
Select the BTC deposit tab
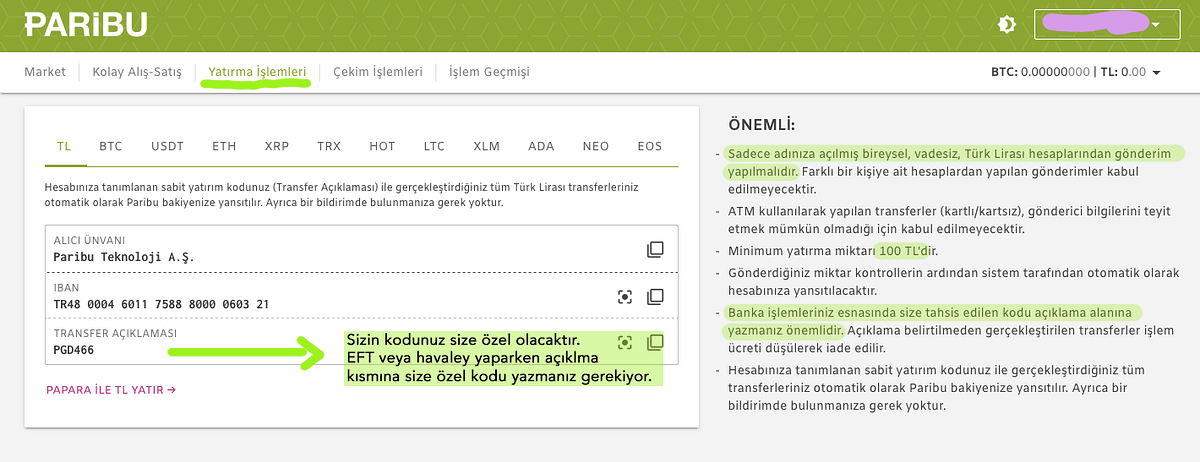coord(110,146)
